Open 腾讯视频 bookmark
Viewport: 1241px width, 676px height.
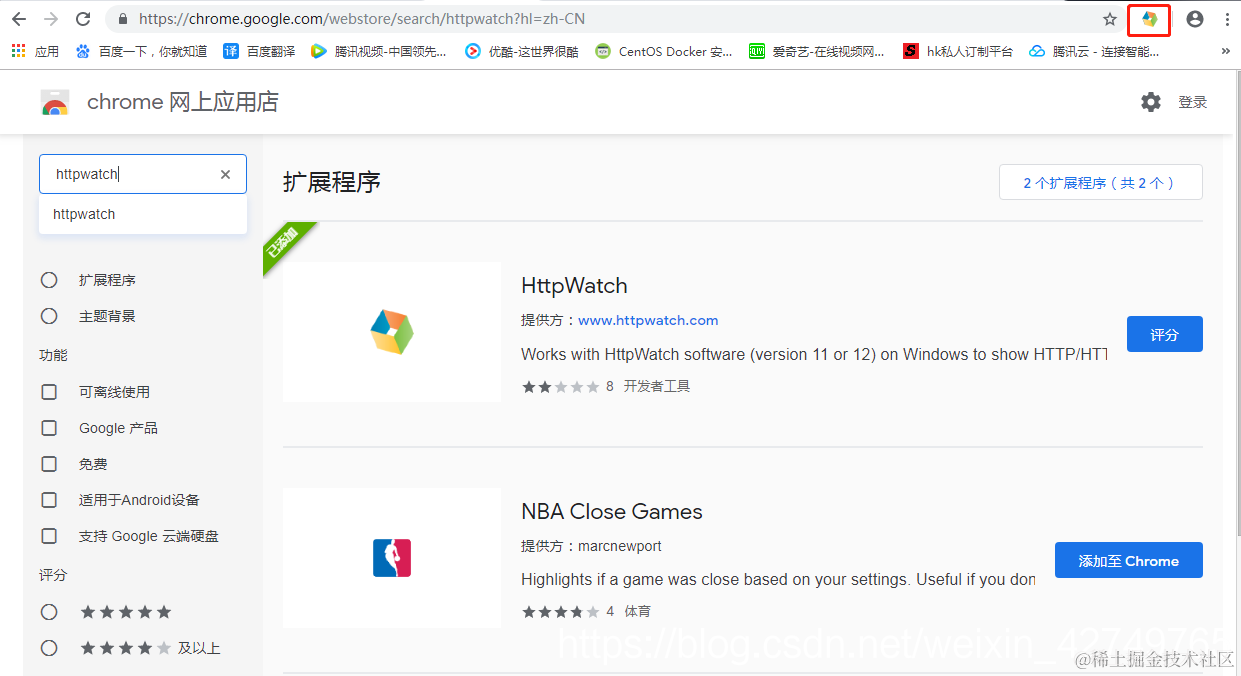pyautogui.click(x=379, y=51)
